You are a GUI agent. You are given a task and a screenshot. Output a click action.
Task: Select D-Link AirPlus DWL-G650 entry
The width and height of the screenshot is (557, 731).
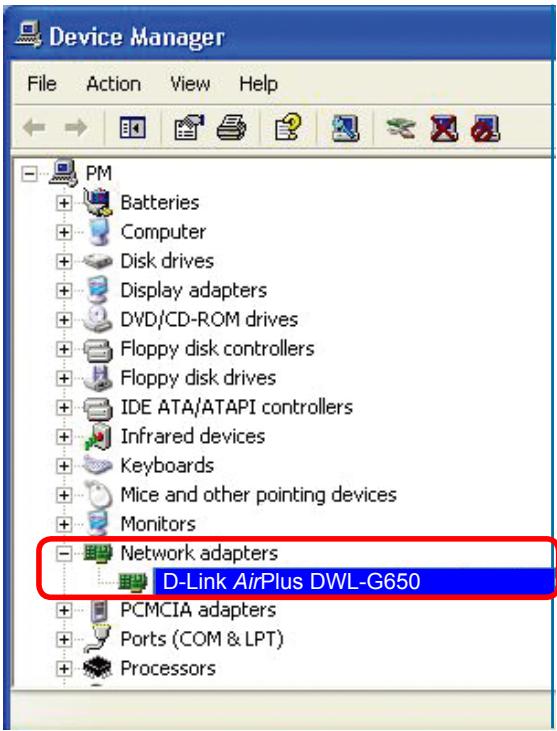click(292, 582)
